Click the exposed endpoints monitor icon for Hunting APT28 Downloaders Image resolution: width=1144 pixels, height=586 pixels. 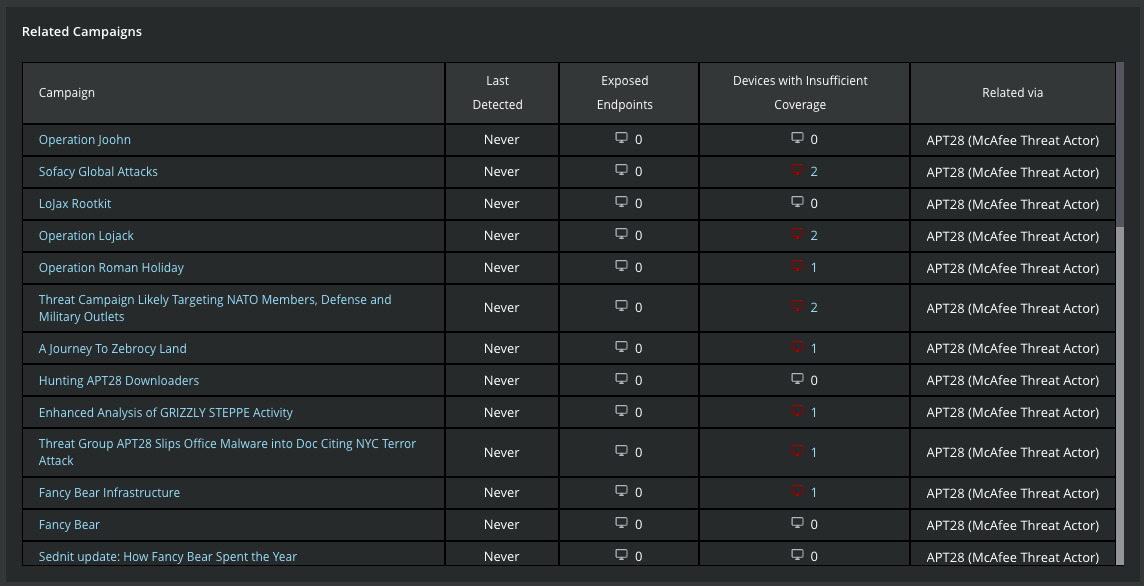pyautogui.click(x=622, y=379)
